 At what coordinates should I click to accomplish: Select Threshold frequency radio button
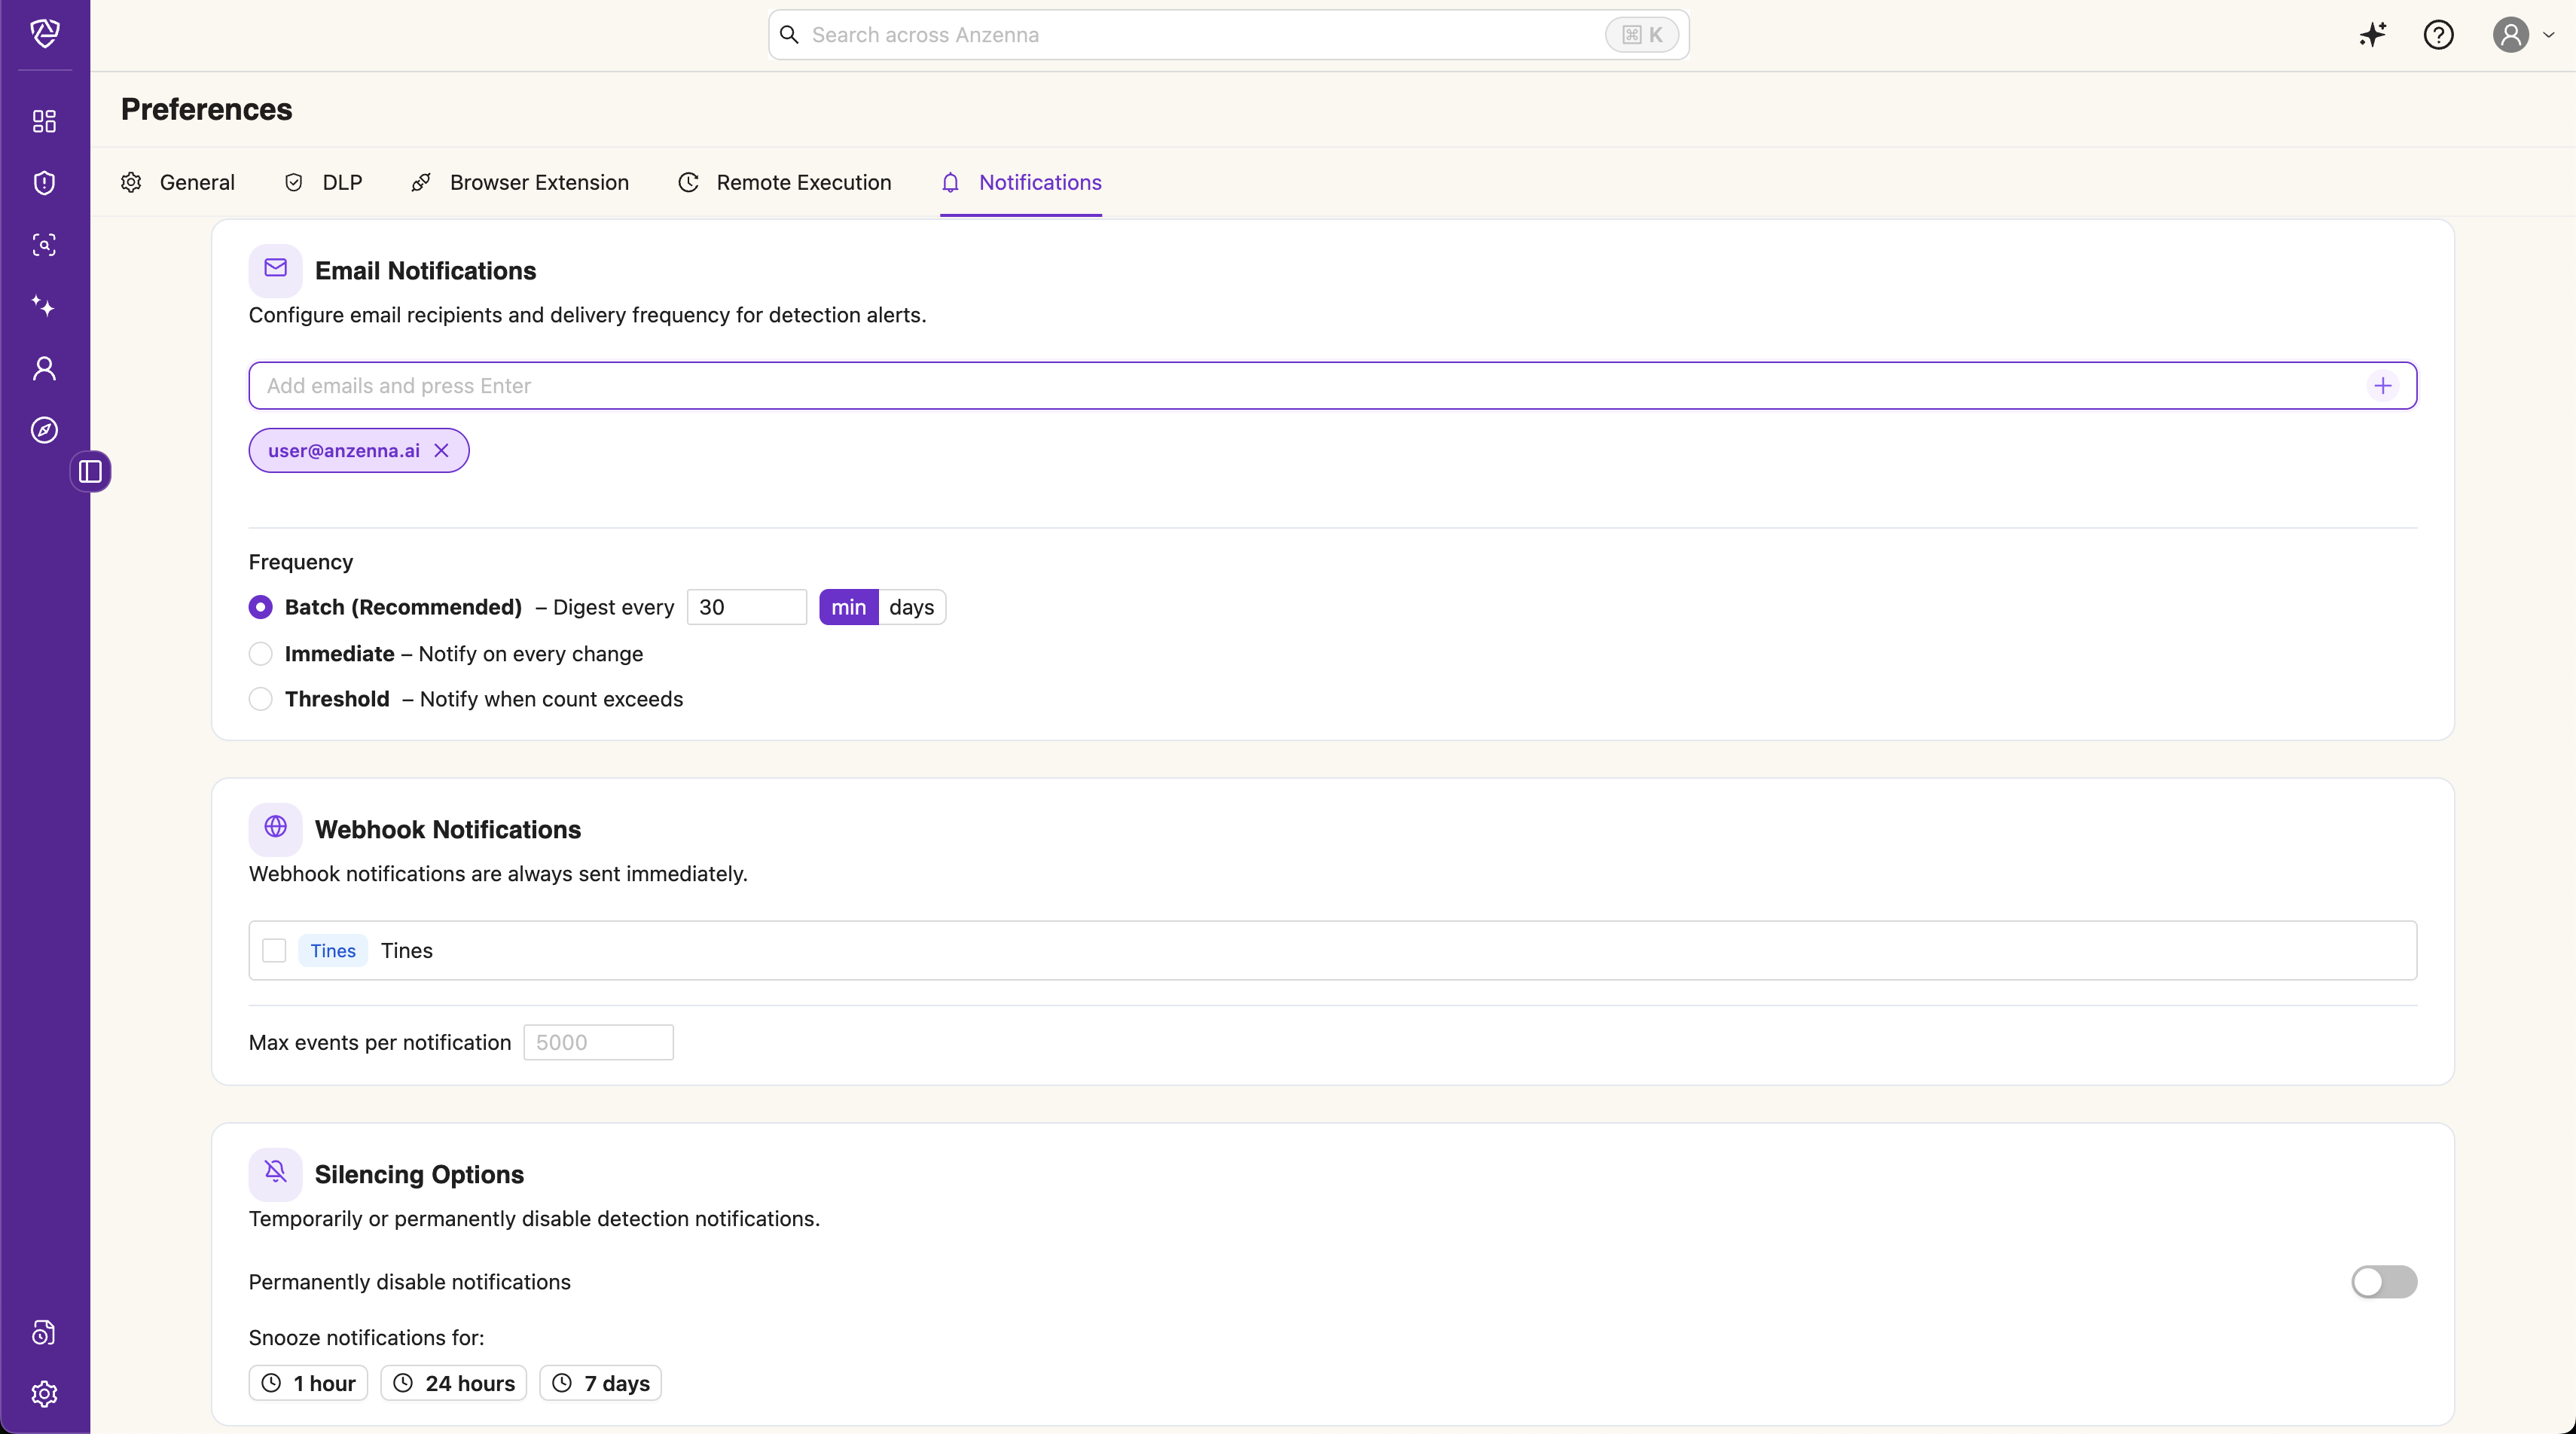[260, 699]
